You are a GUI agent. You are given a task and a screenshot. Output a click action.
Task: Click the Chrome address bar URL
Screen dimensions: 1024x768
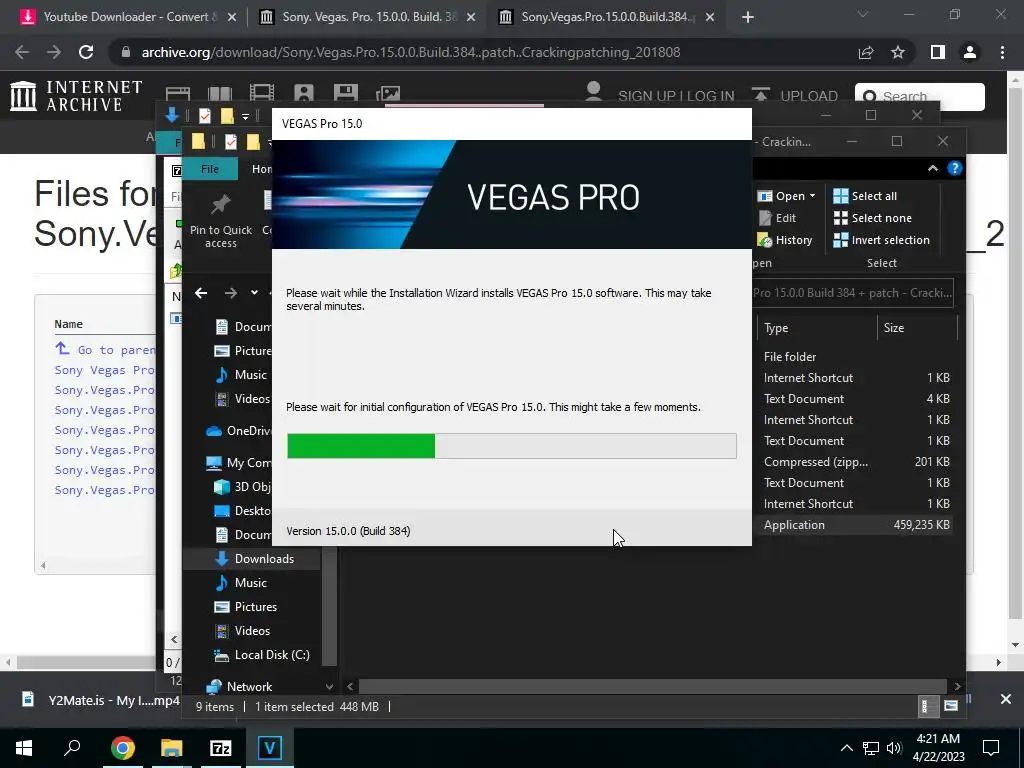coord(411,52)
